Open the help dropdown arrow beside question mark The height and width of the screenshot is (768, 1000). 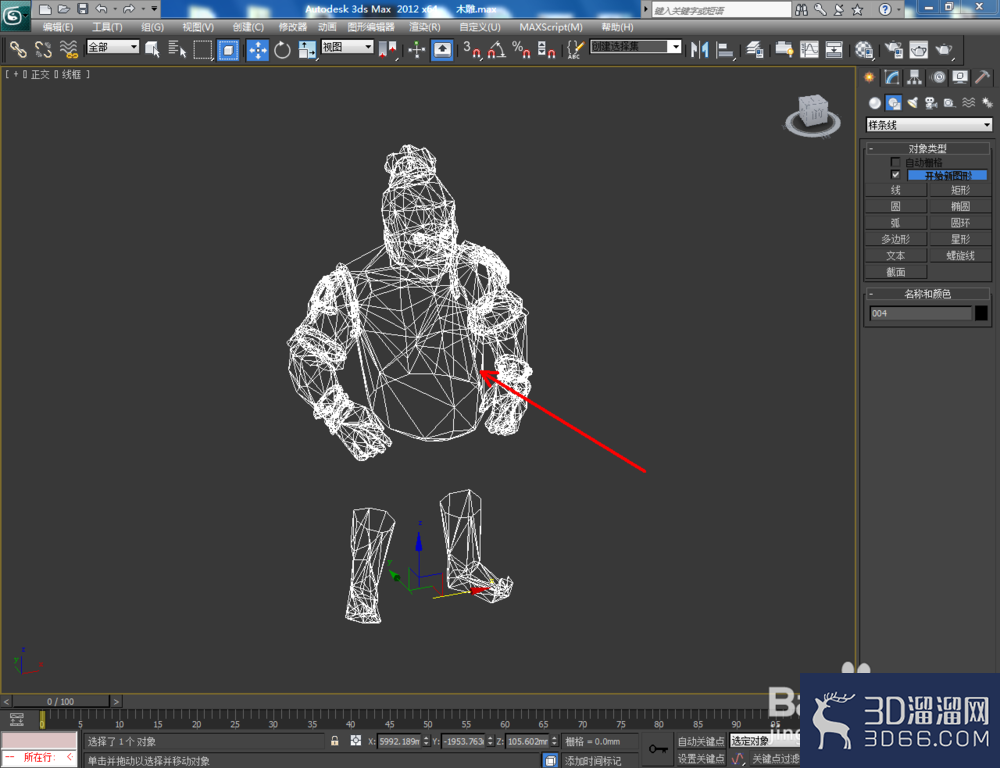pyautogui.click(x=899, y=10)
